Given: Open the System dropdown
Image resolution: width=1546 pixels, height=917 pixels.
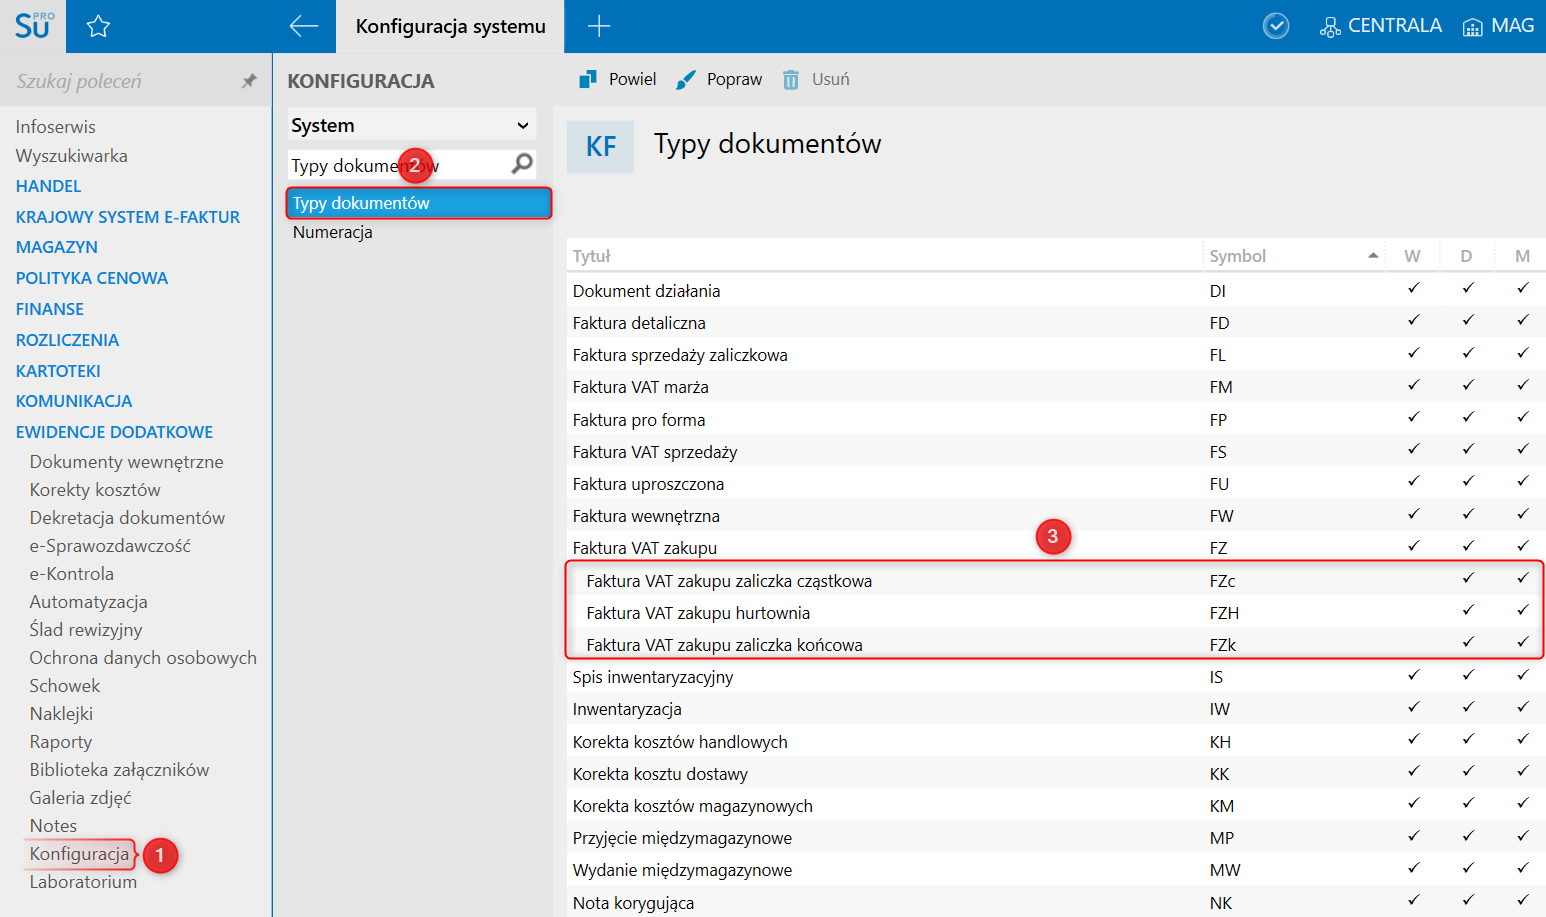Looking at the screenshot, I should pos(412,125).
